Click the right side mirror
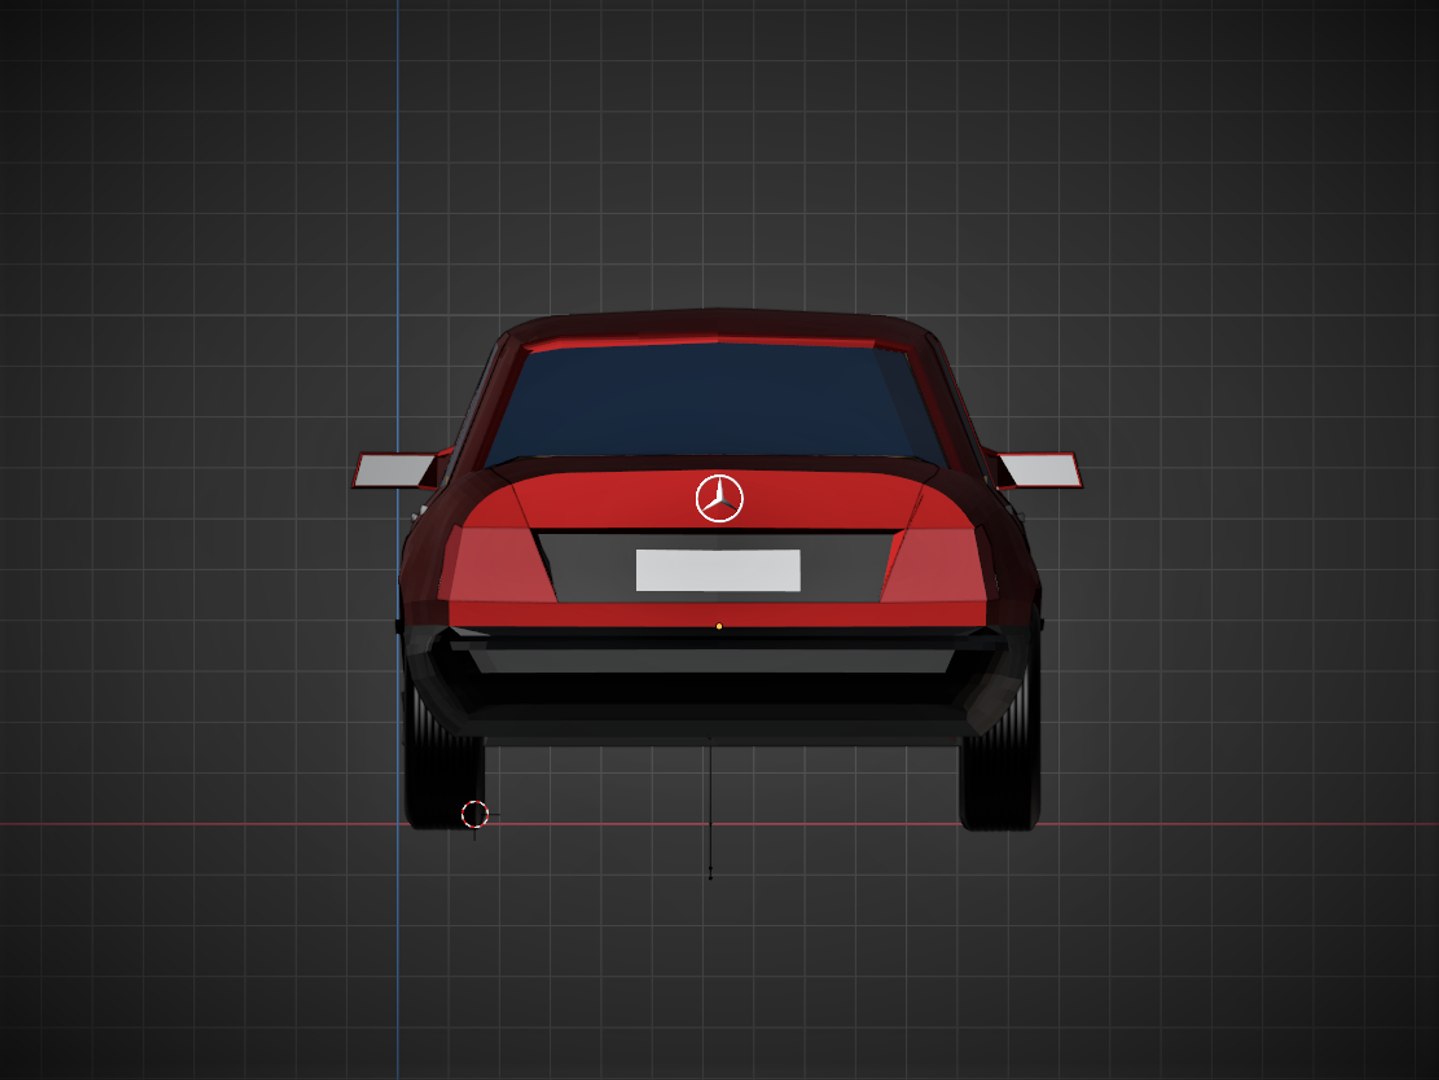1439x1080 pixels. (x=1040, y=470)
